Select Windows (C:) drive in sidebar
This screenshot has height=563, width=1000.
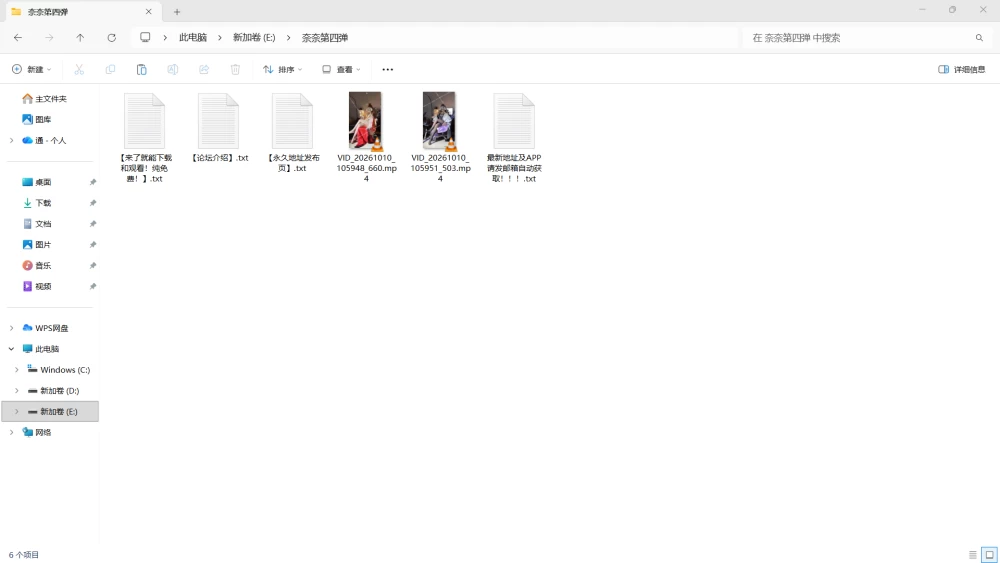(x=59, y=370)
